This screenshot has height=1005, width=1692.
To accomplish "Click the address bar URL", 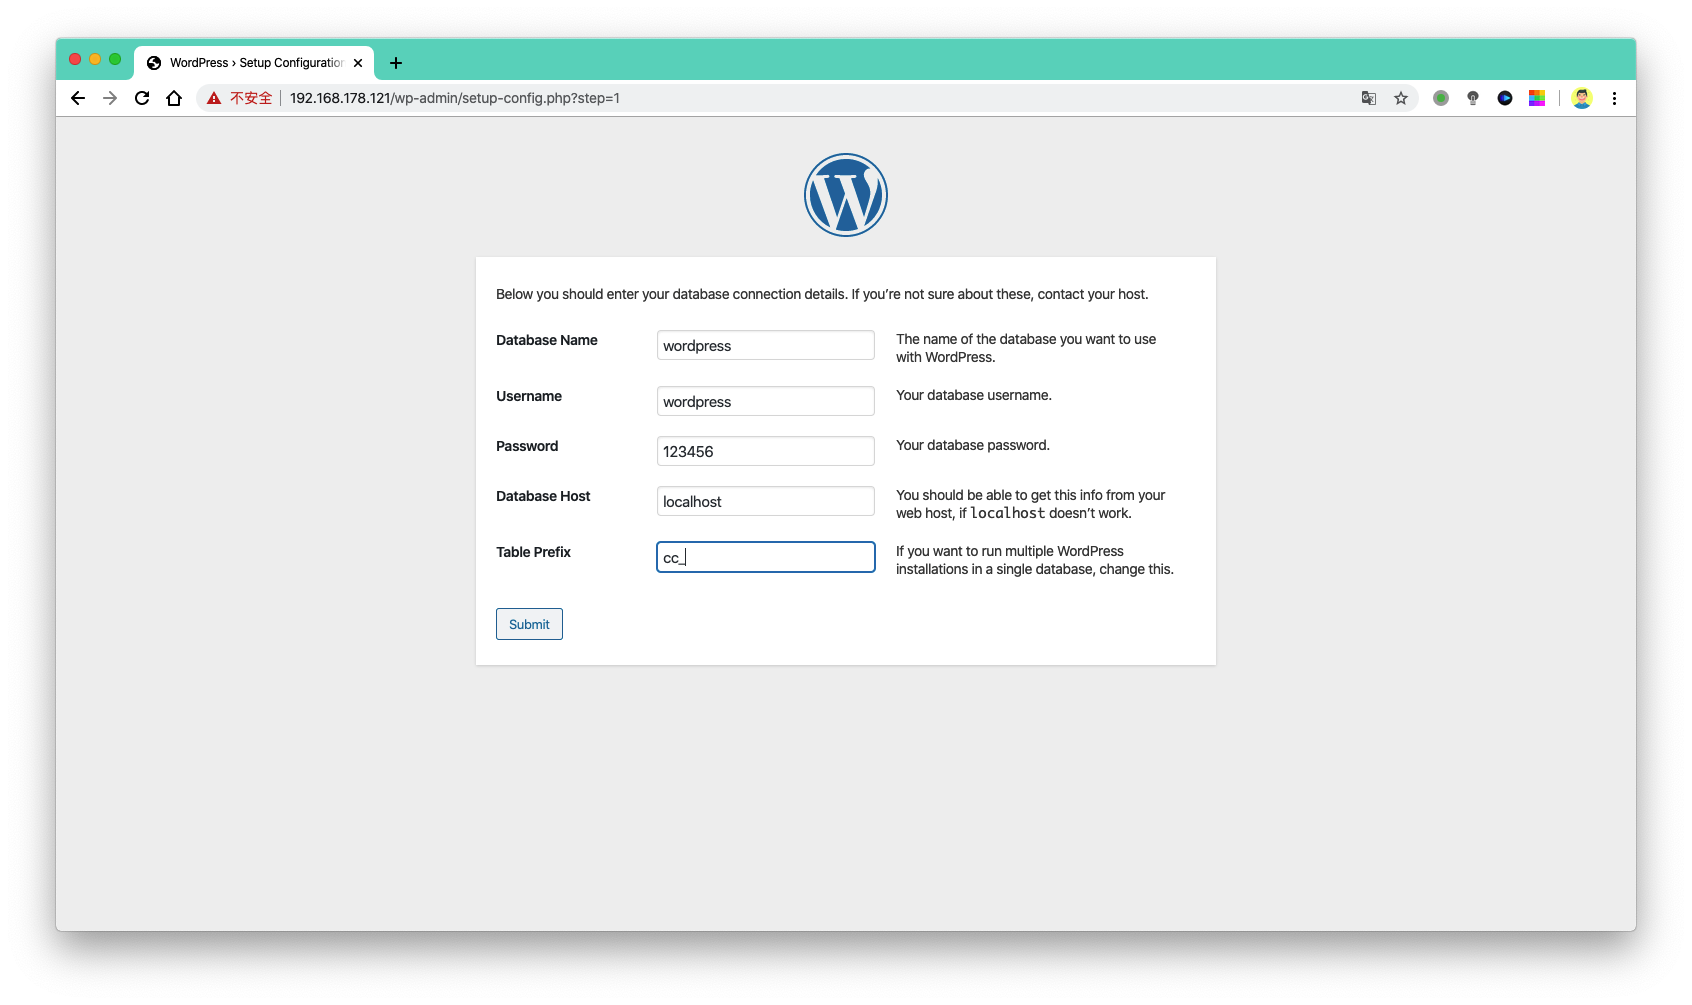I will click(x=455, y=98).
